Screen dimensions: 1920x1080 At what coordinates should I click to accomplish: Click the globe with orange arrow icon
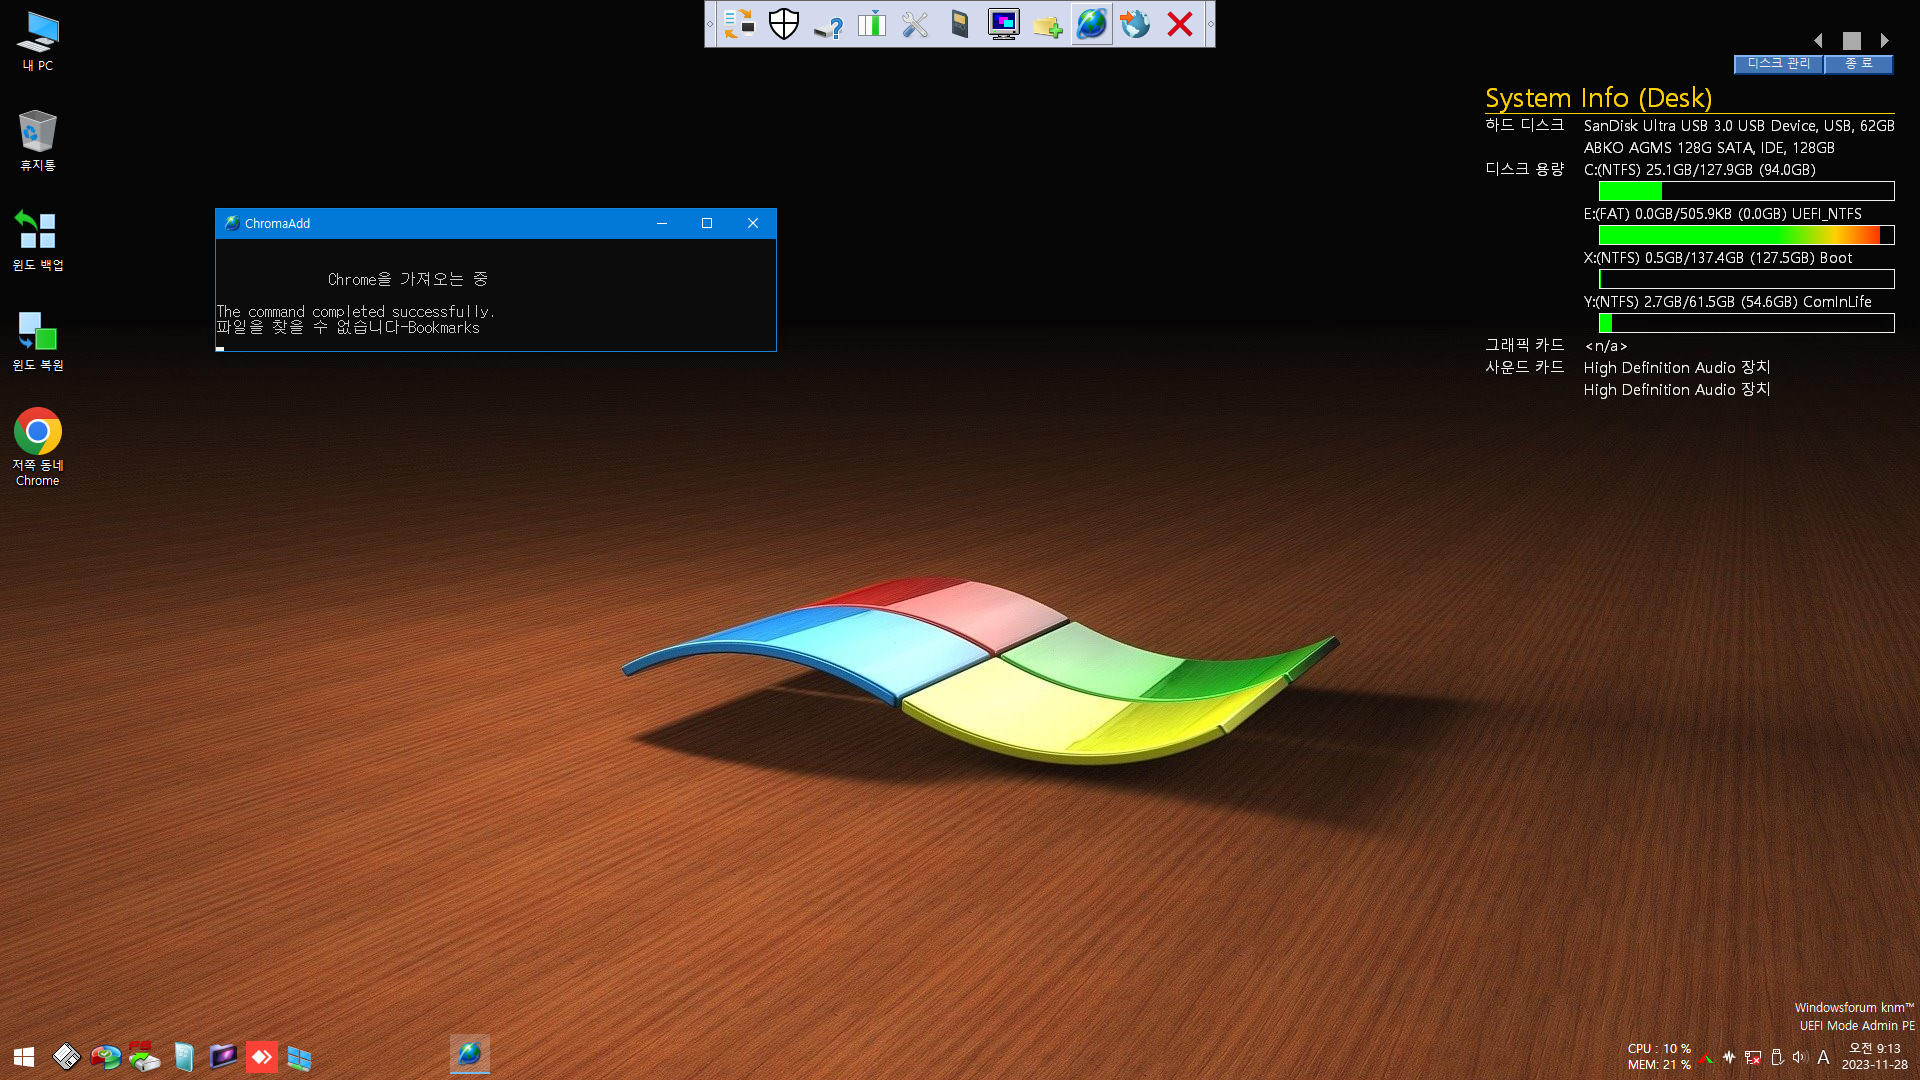(x=1136, y=24)
